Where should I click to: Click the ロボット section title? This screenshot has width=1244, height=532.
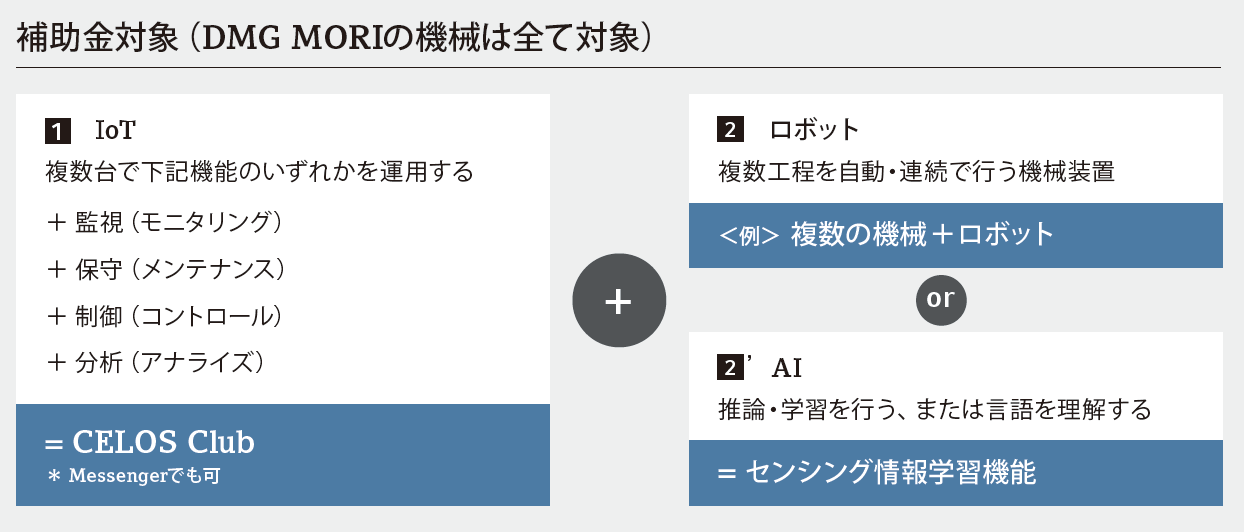point(814,130)
